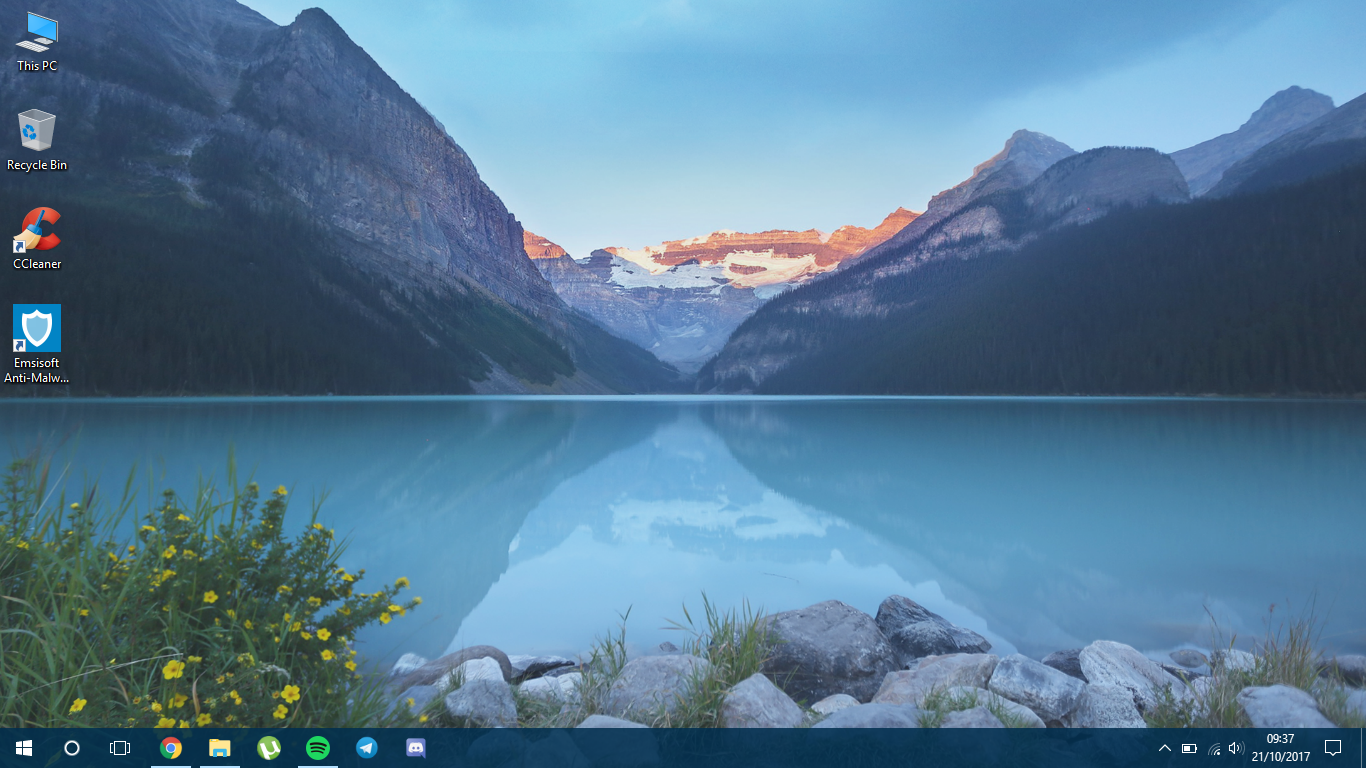Open the Action Center notifications icon
The width and height of the screenshot is (1366, 768).
1333,748
